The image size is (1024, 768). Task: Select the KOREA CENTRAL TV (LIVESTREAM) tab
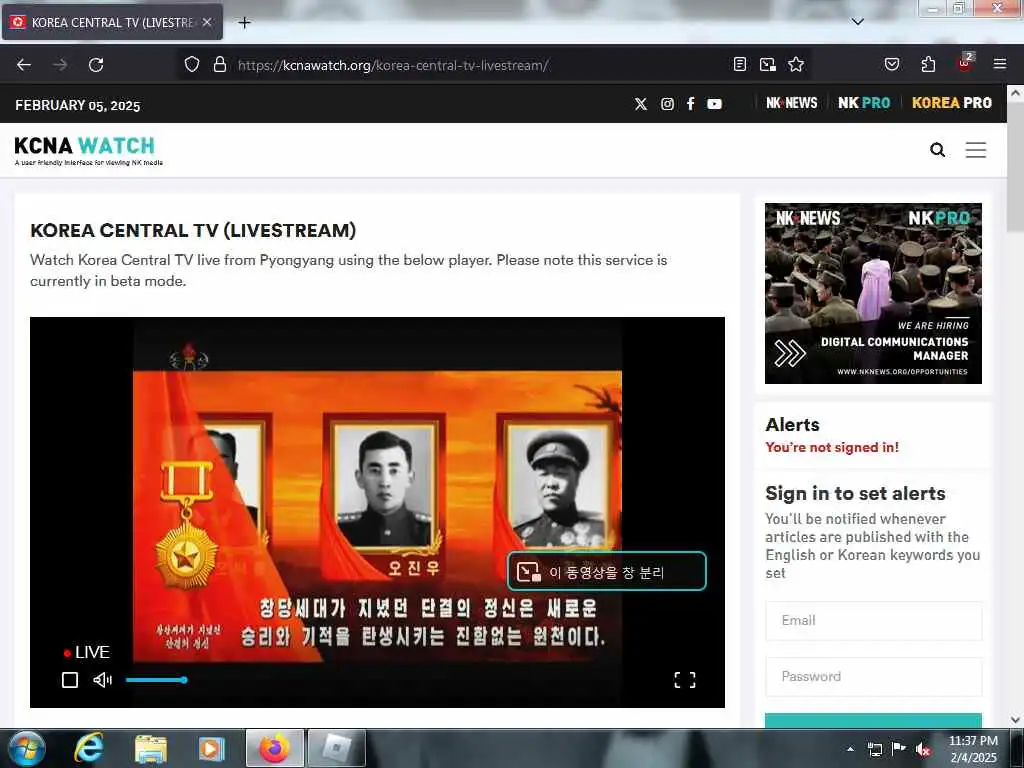click(x=113, y=22)
